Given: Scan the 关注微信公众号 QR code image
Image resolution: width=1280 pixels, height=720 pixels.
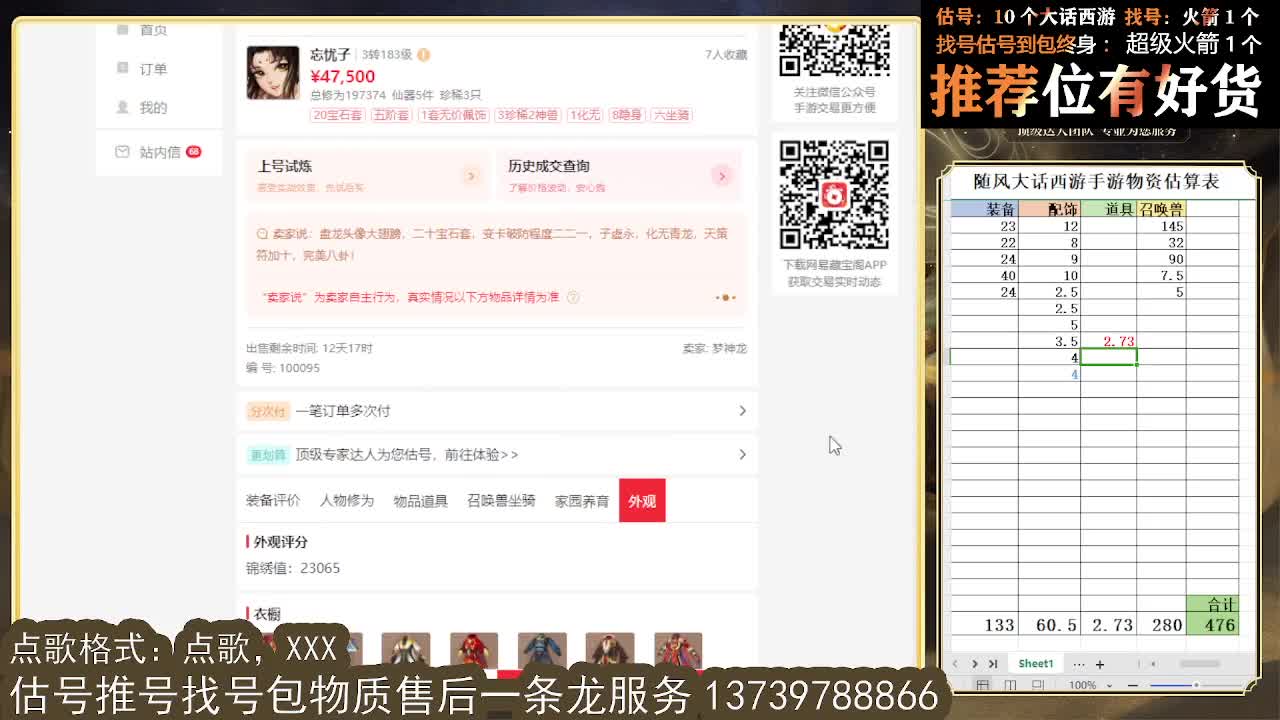Looking at the screenshot, I should pos(835,49).
